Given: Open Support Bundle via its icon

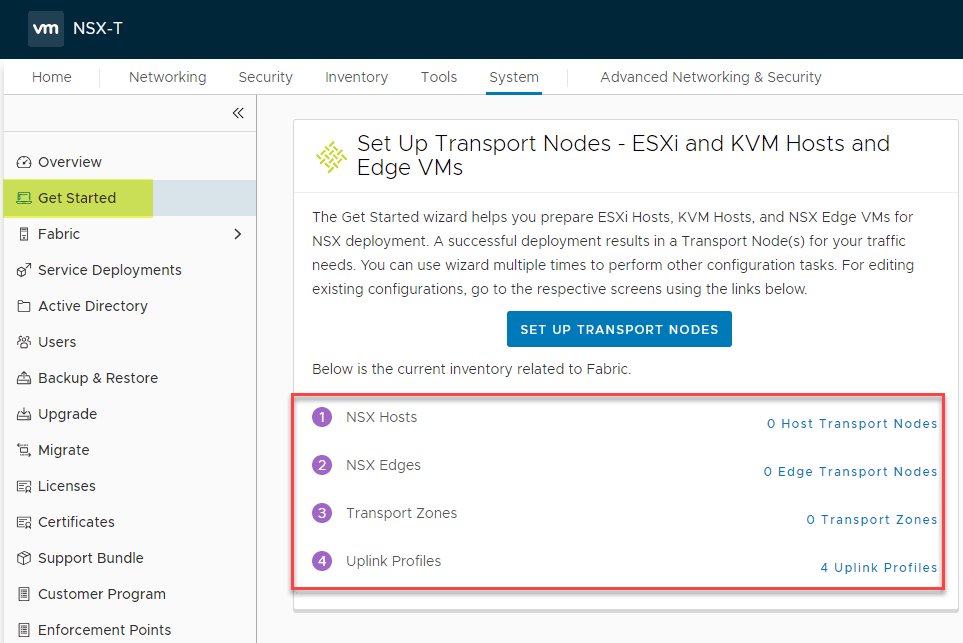Looking at the screenshot, I should [x=23, y=557].
